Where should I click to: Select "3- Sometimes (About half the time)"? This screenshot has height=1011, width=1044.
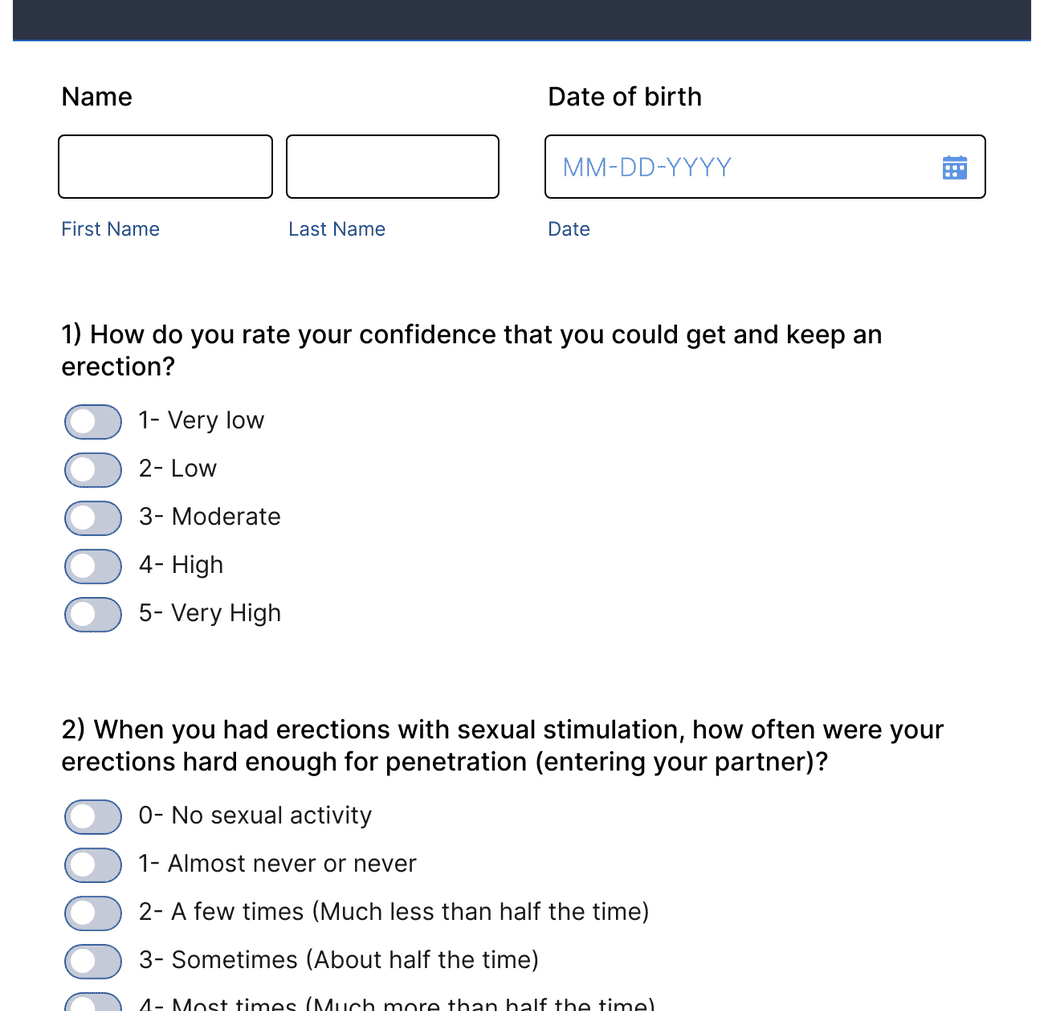pyautogui.click(x=92, y=960)
